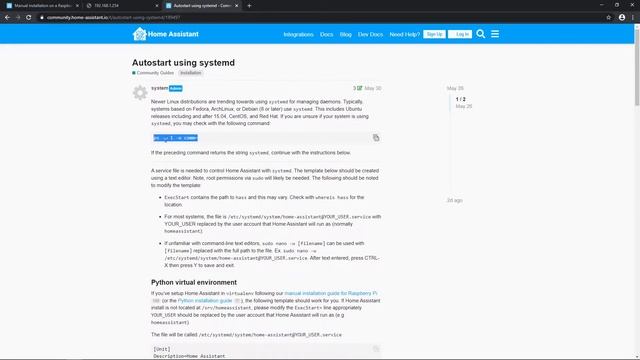Reload the page with refresh icon
This screenshot has width=640, height=360.
pyautogui.click(x=29, y=17)
